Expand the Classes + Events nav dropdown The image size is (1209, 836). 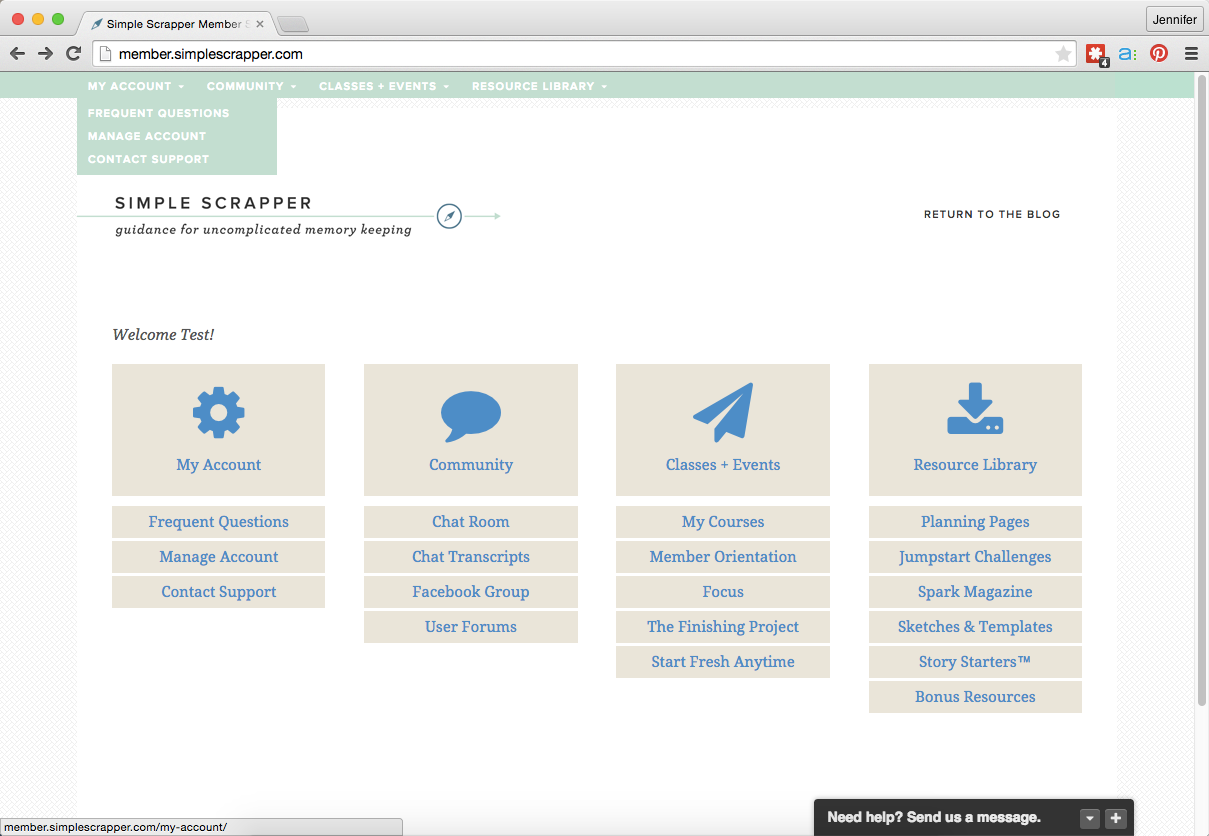click(384, 86)
